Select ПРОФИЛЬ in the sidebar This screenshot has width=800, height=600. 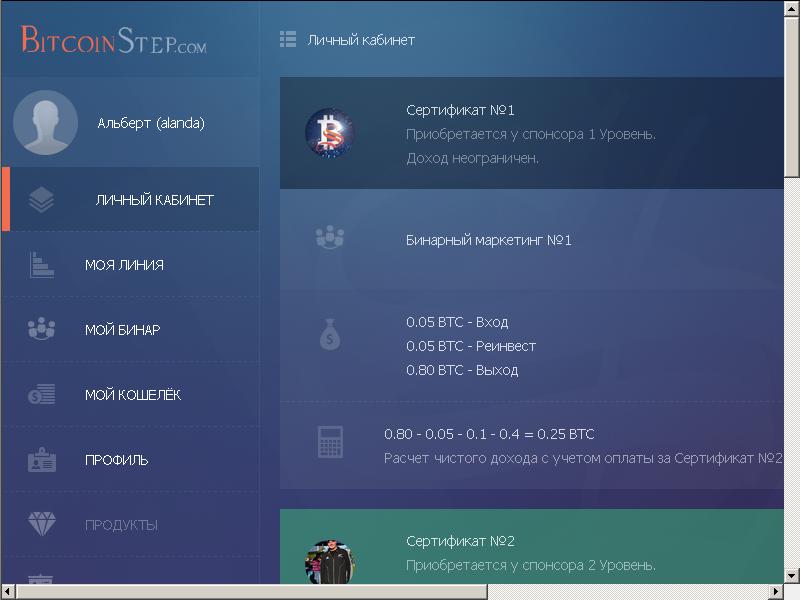click(x=130, y=460)
